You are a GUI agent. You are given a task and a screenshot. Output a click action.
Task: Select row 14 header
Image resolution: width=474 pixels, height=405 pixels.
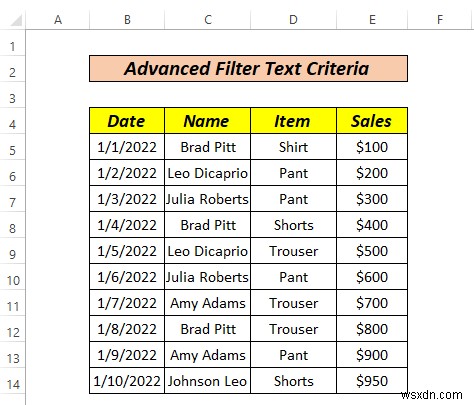click(13, 384)
